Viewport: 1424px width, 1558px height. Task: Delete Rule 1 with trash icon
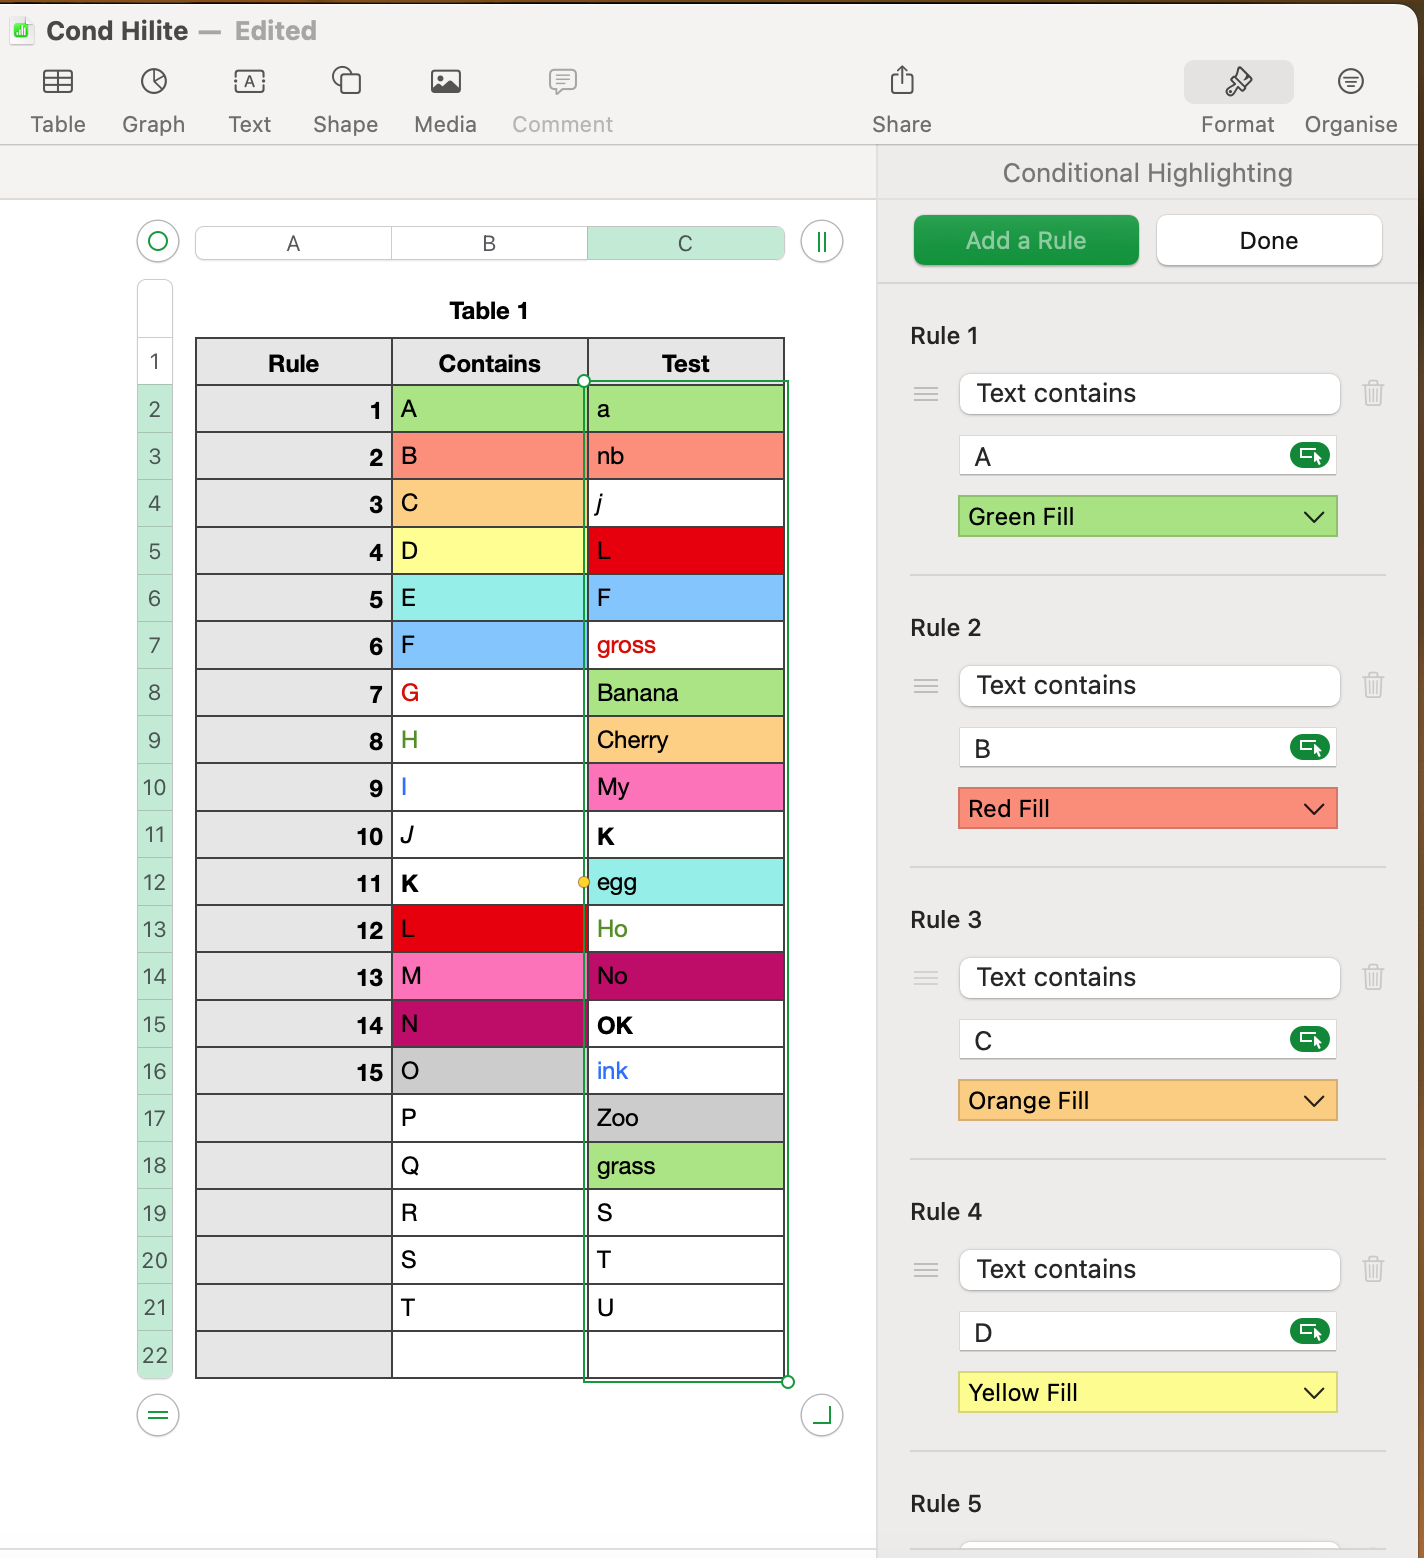tap(1373, 393)
